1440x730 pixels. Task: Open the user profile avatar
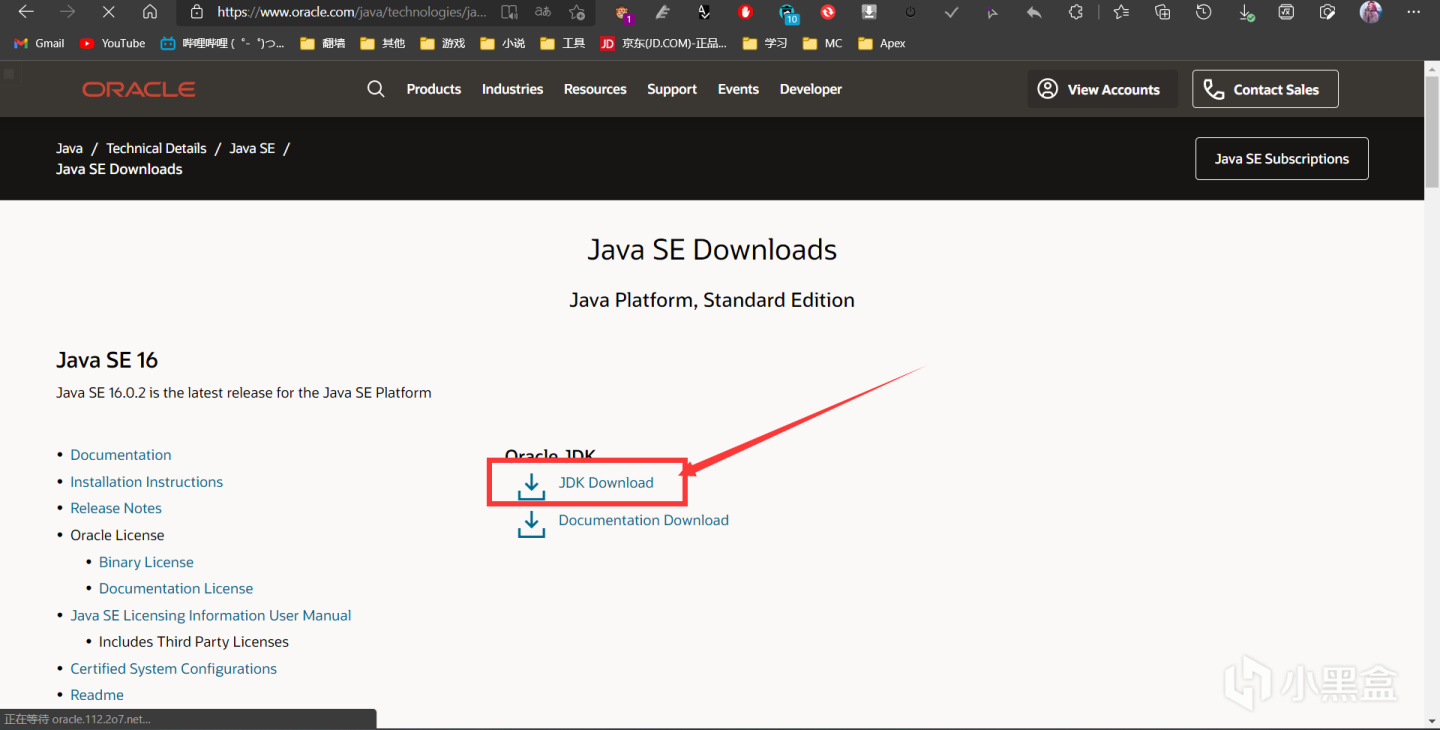tap(1370, 12)
